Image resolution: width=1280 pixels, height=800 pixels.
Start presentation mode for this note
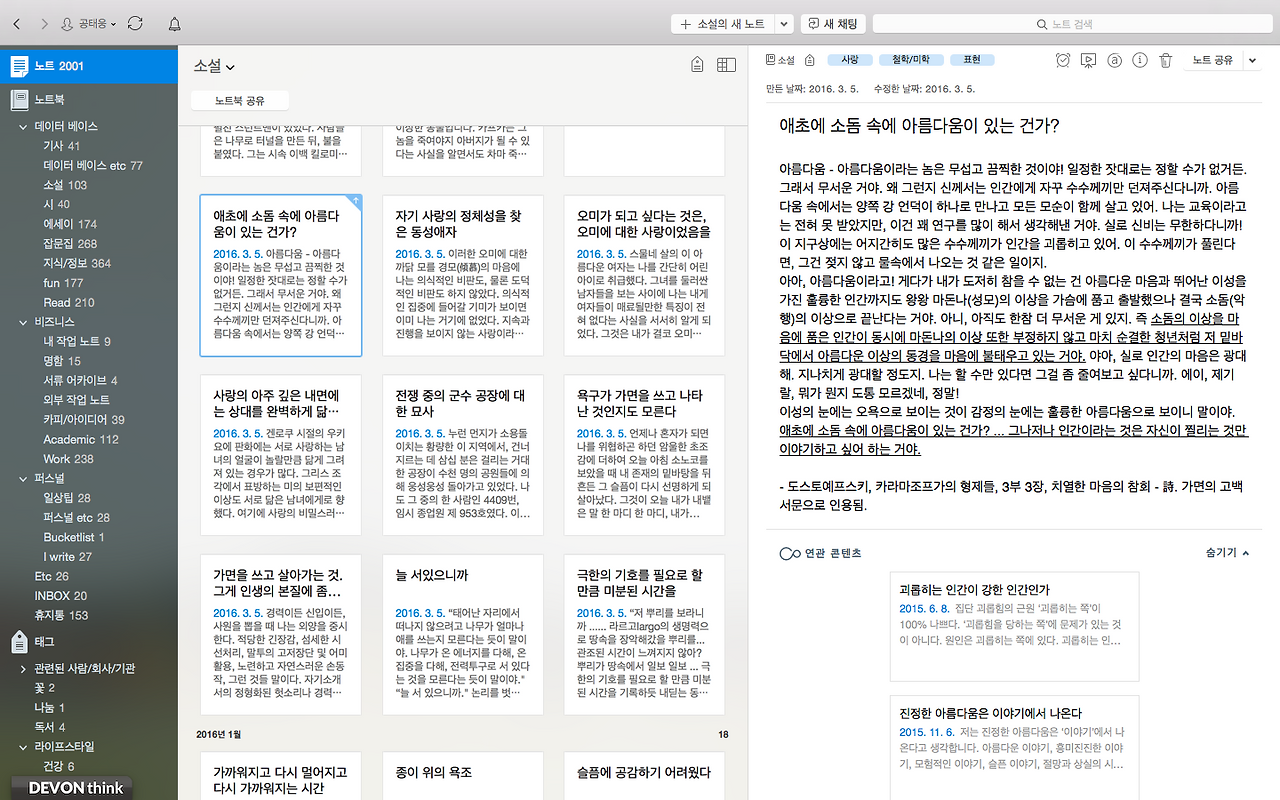coord(1089,61)
